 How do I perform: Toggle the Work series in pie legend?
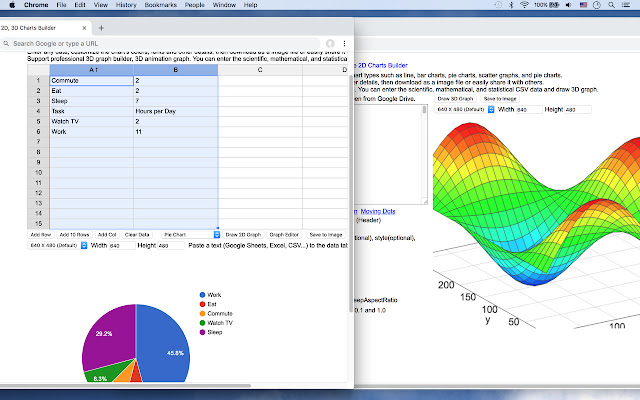pos(215,295)
